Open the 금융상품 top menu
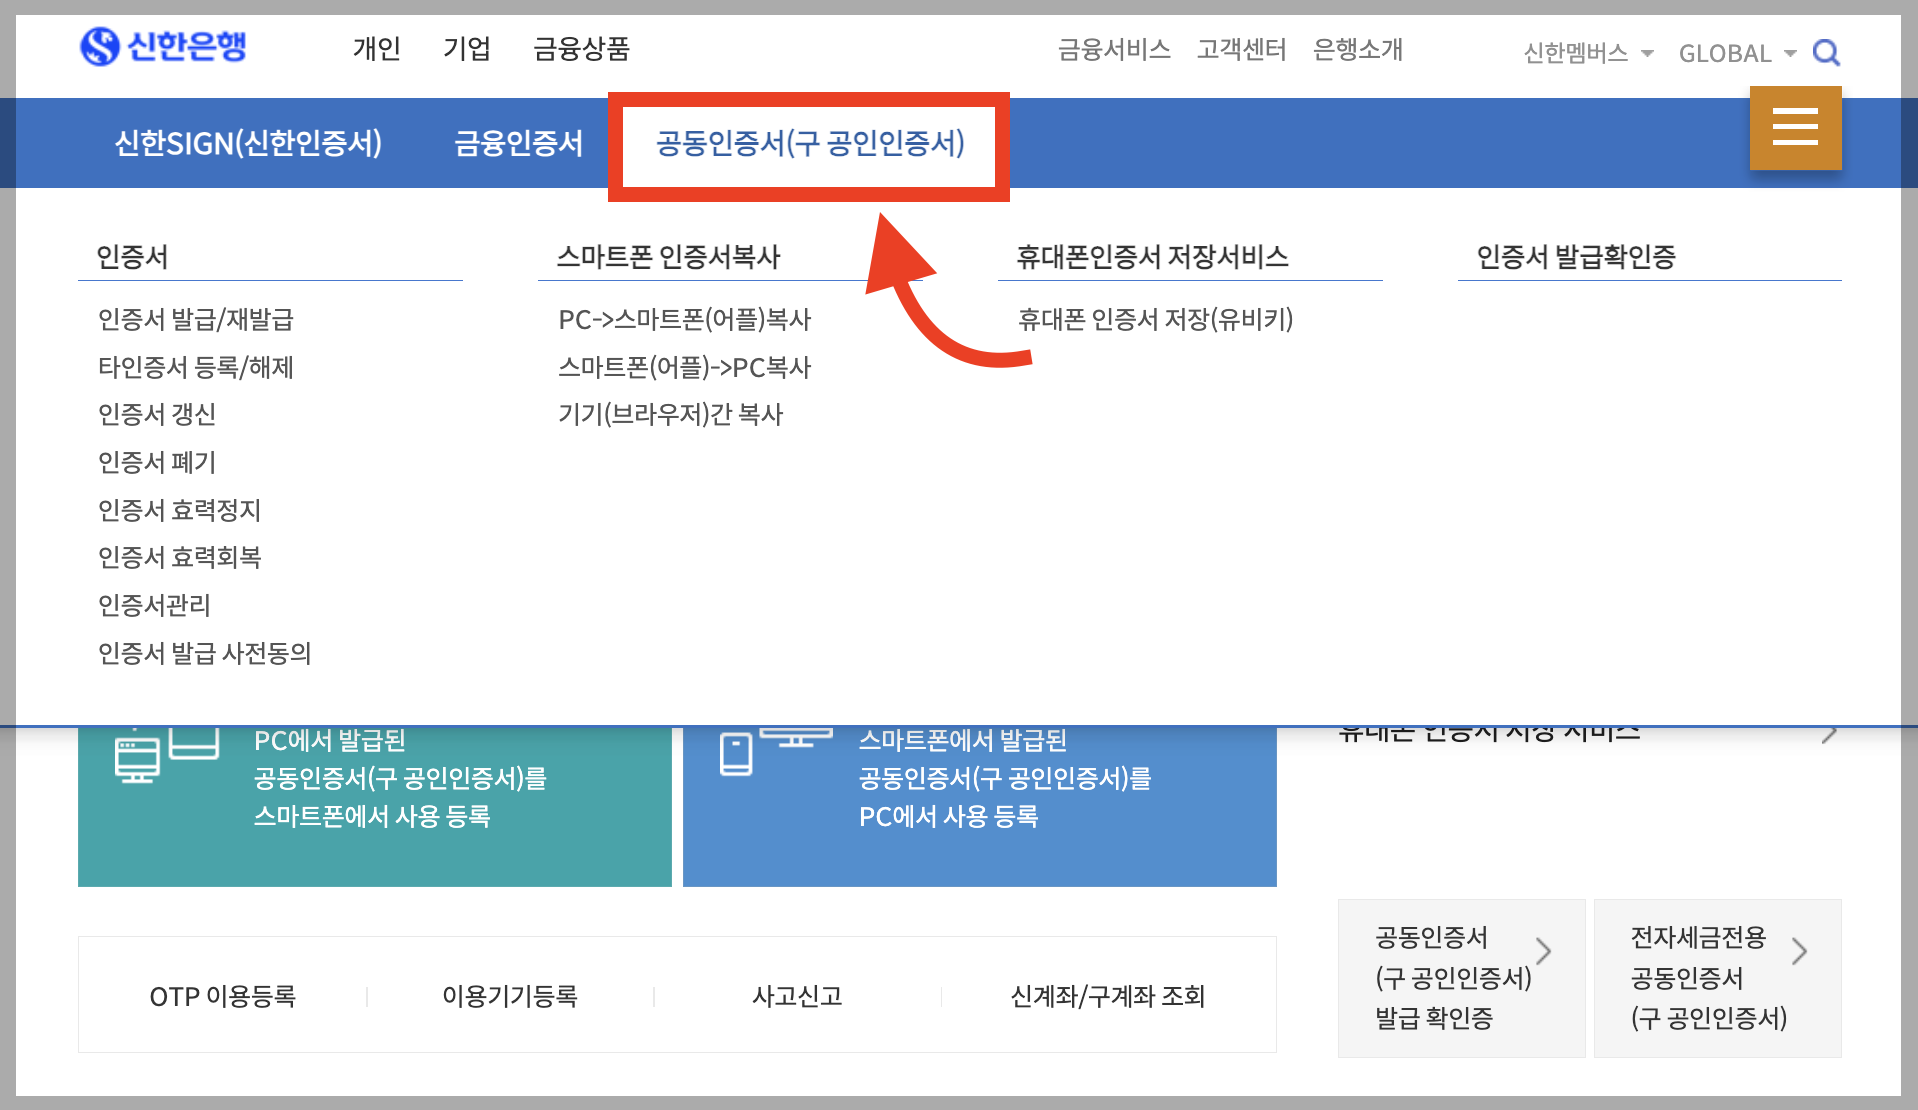 click(x=581, y=48)
